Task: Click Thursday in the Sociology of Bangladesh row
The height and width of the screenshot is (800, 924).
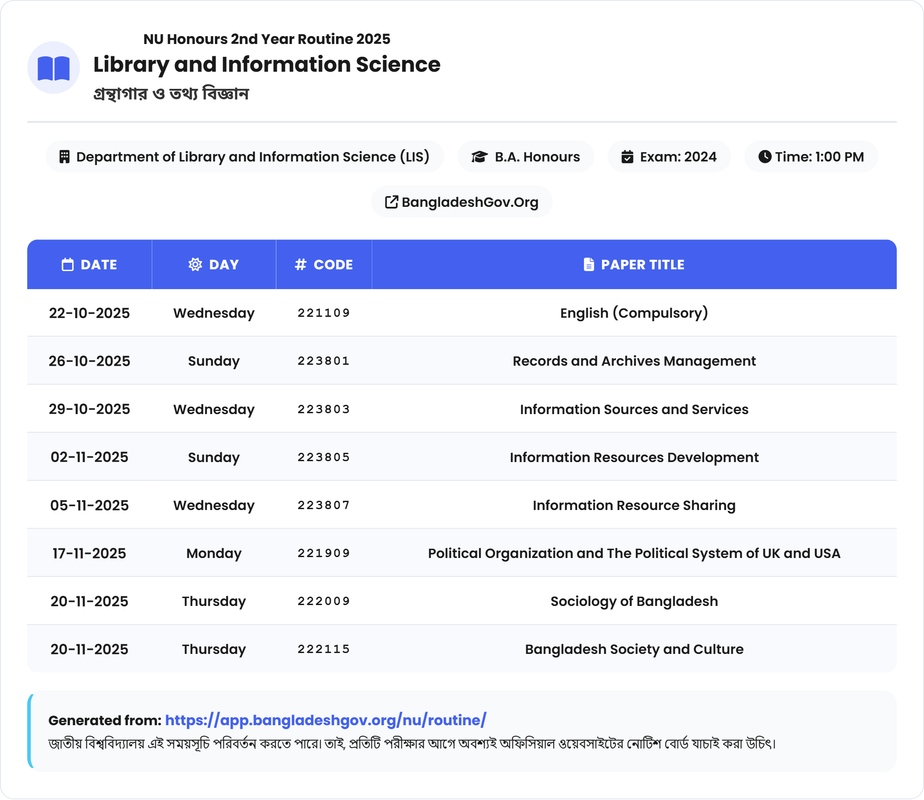Action: [x=214, y=601]
